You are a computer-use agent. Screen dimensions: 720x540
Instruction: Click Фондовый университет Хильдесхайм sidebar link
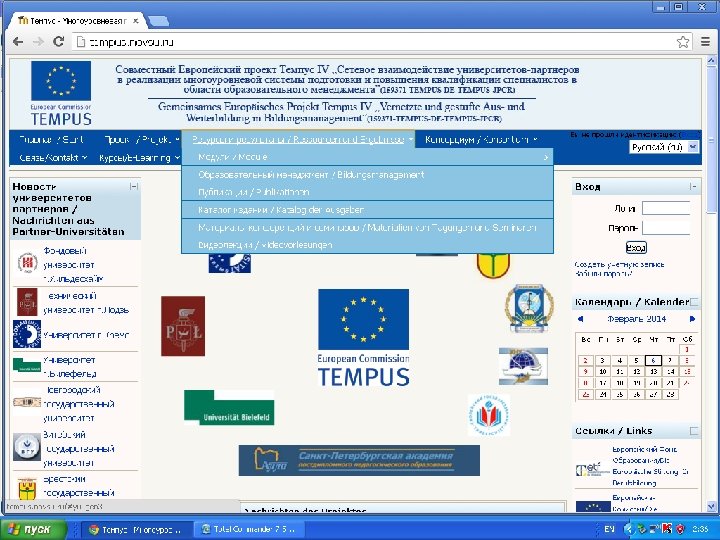point(73,264)
